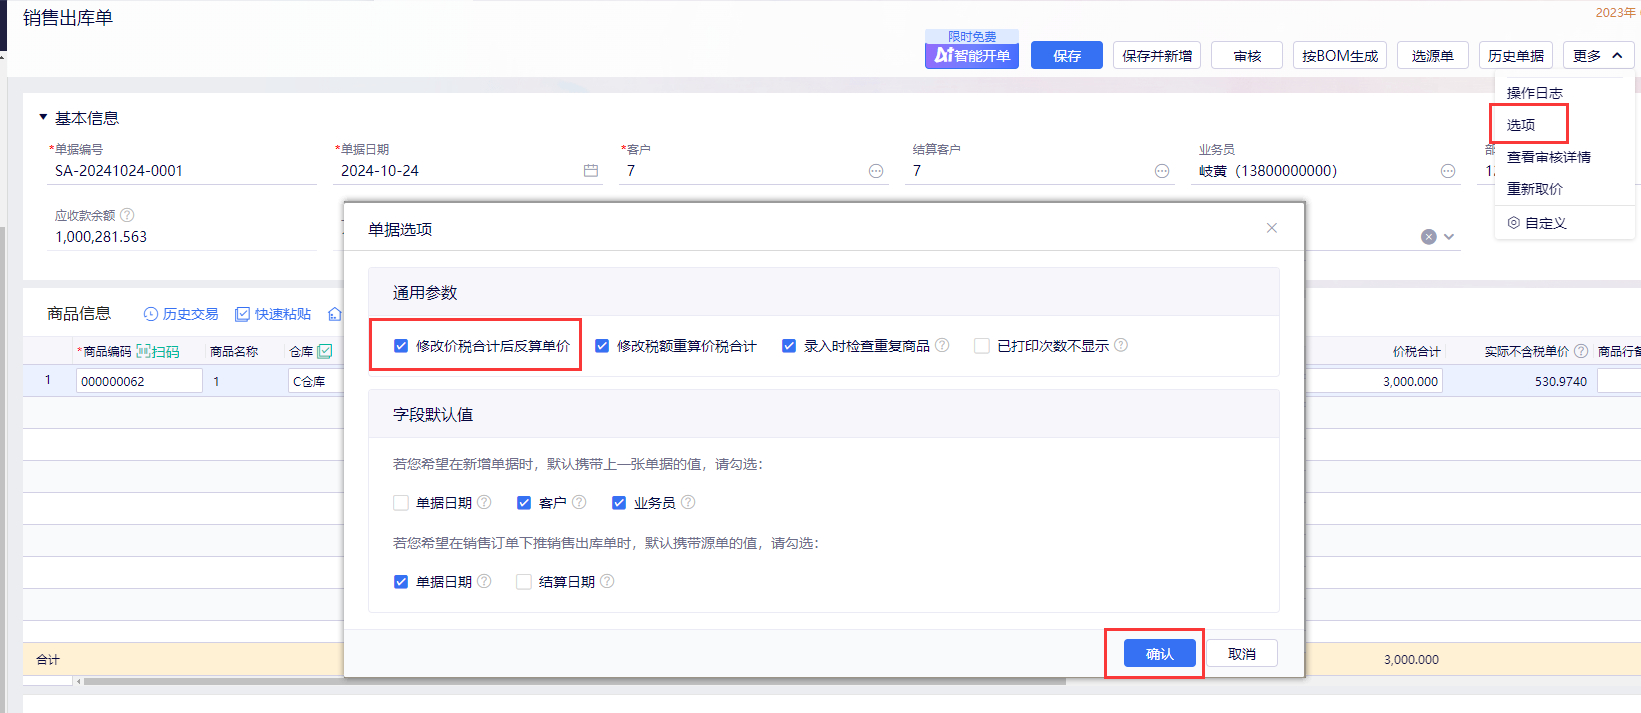
Task: Uncheck the 业务员 default value checkbox
Action: 619,503
